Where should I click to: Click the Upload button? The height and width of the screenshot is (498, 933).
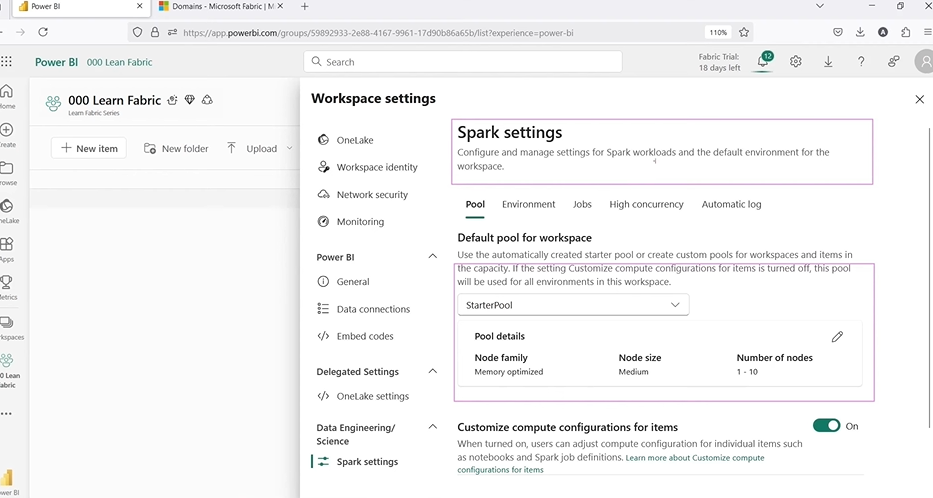[253, 148]
